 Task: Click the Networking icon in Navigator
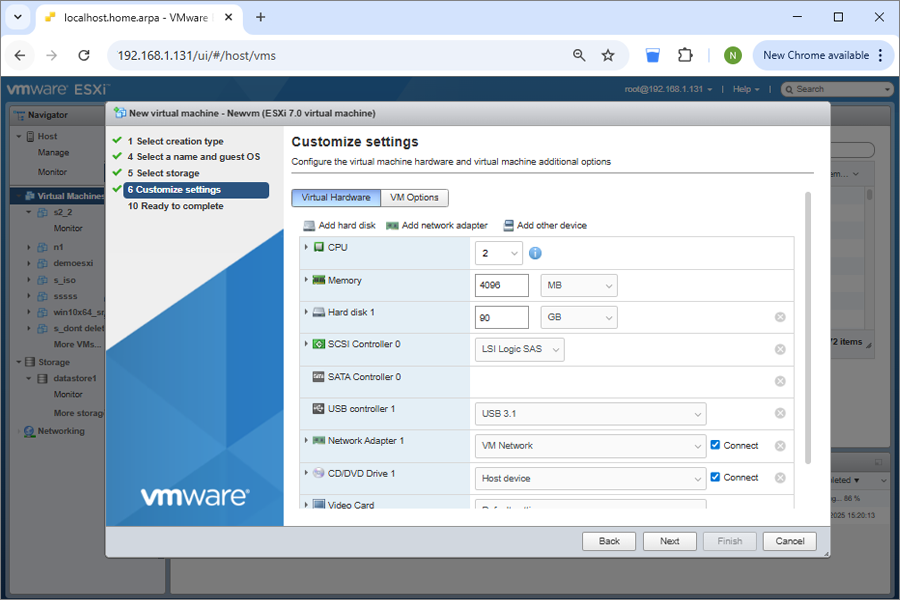[x=29, y=431]
